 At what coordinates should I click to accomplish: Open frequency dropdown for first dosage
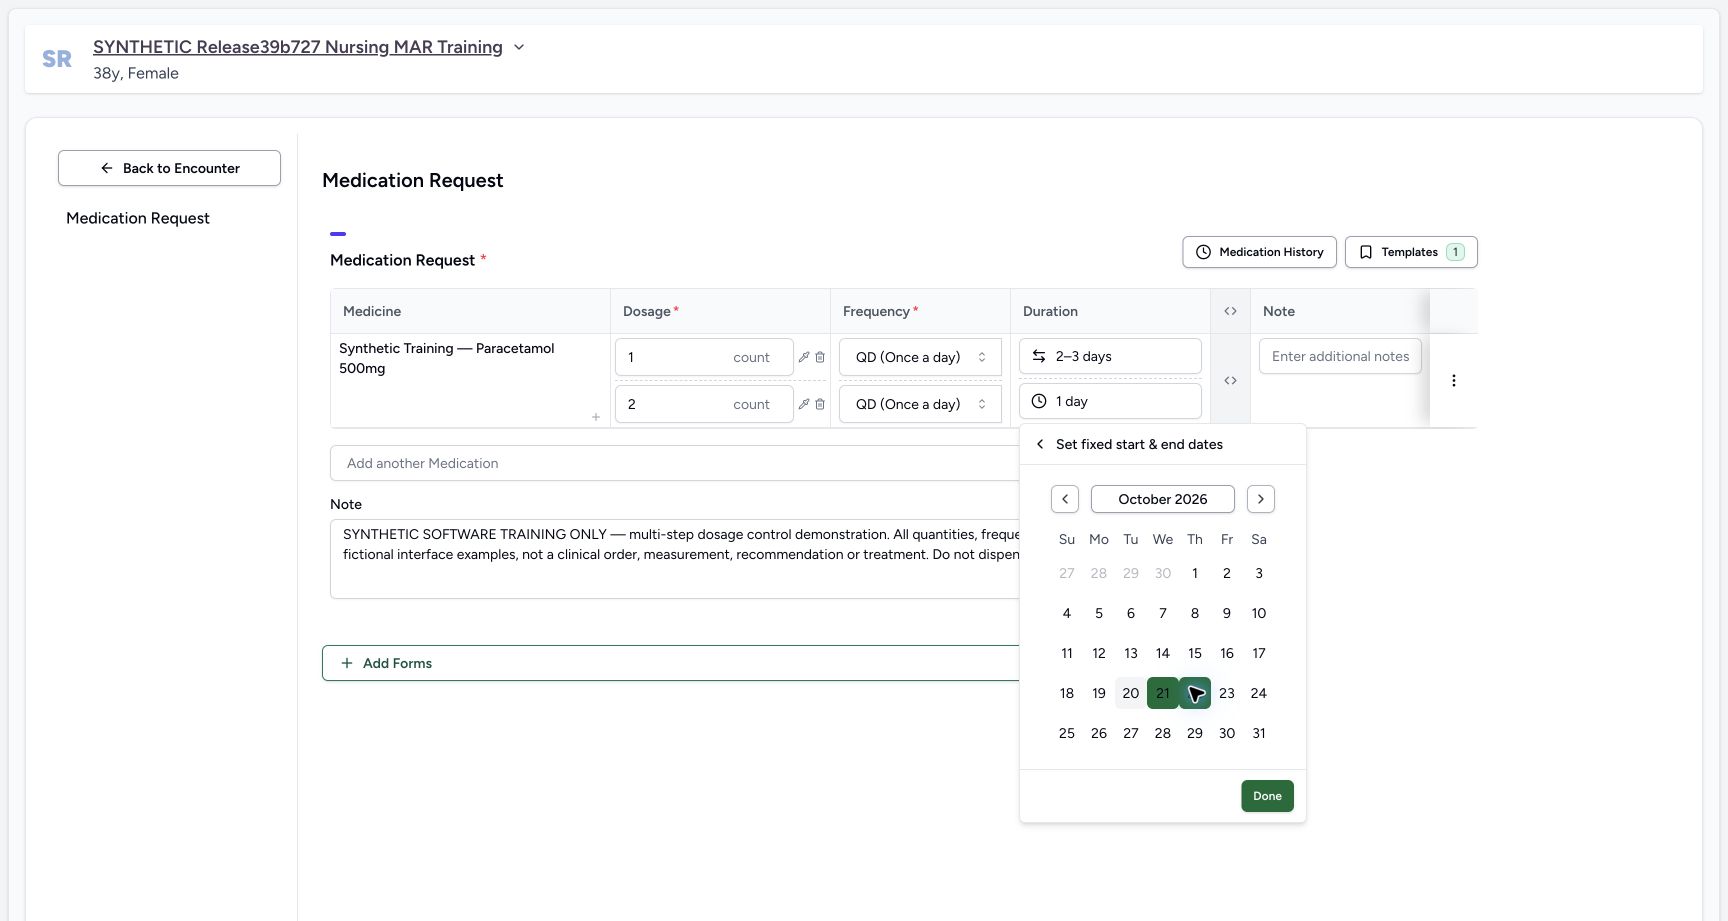point(920,357)
